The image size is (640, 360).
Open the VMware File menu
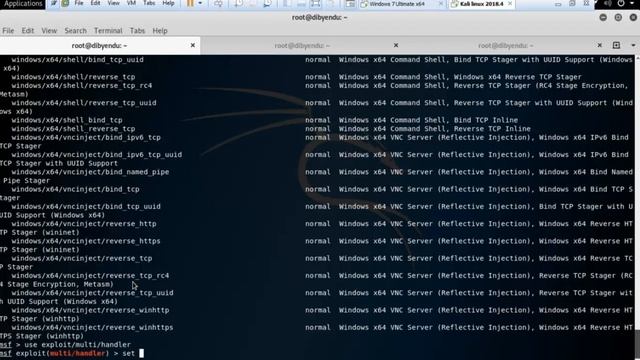79,3
